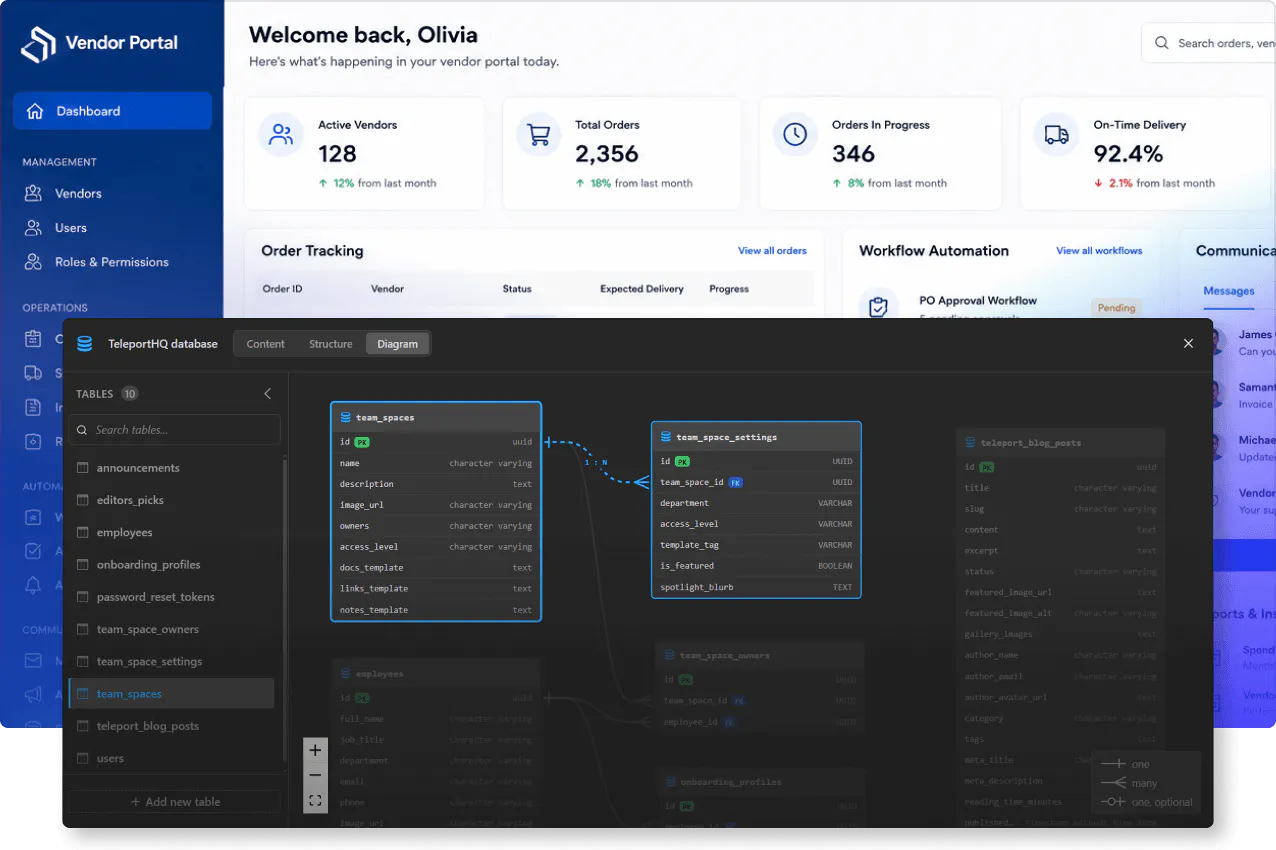Click Add new table button
Screen dimensions: 1276x850
[x=175, y=802]
